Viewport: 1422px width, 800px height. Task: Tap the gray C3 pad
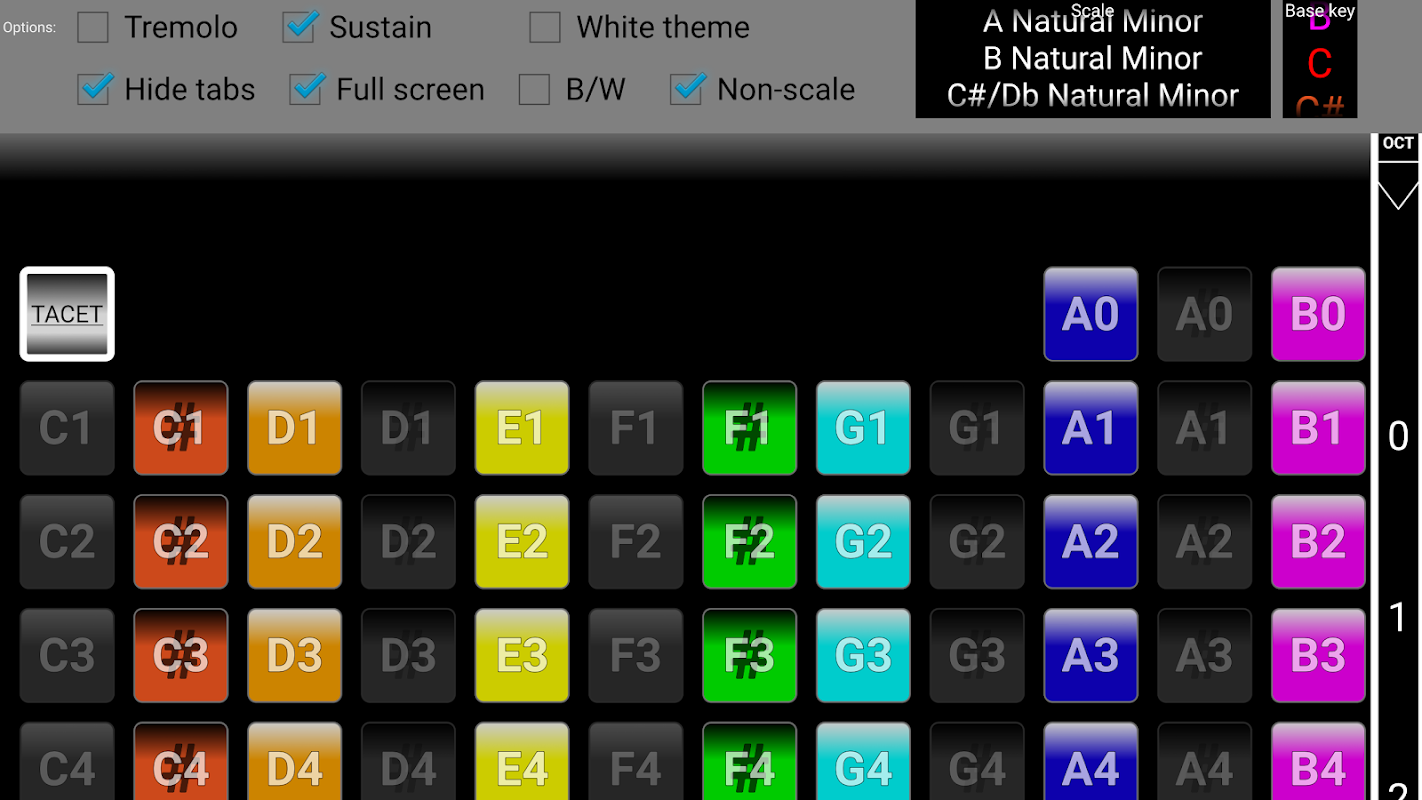67,656
